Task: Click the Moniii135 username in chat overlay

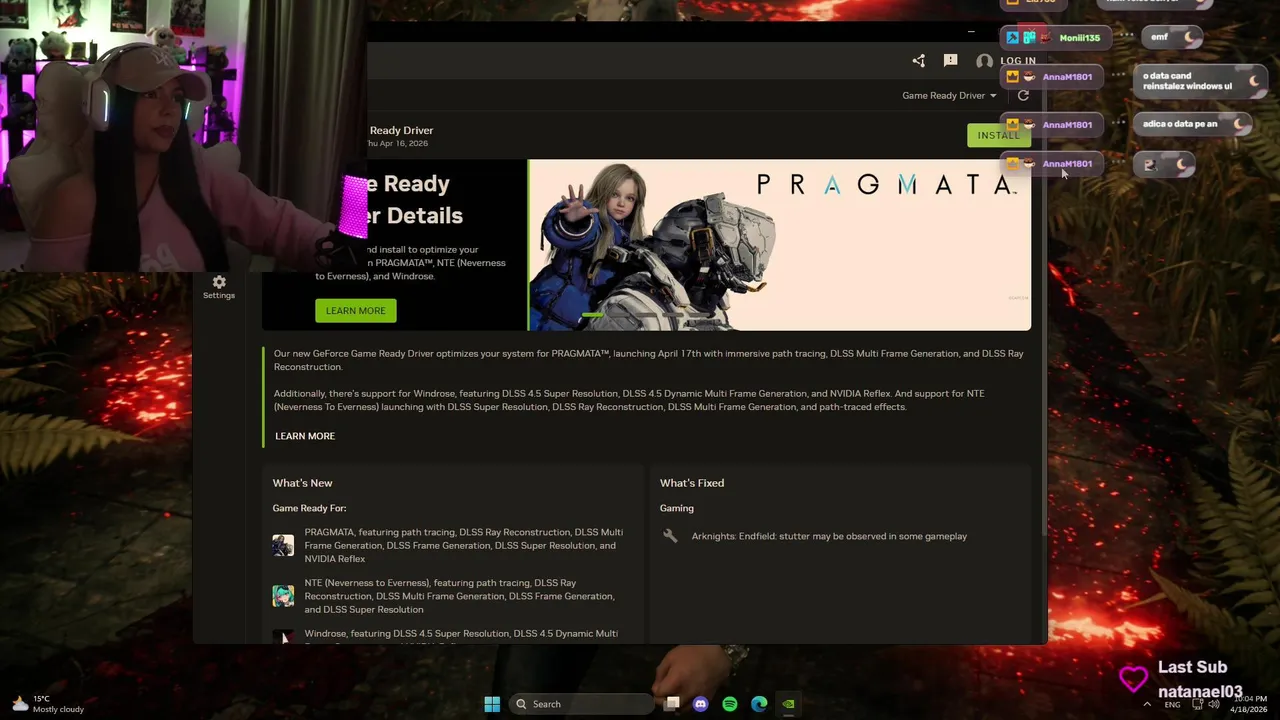Action: [1079, 38]
